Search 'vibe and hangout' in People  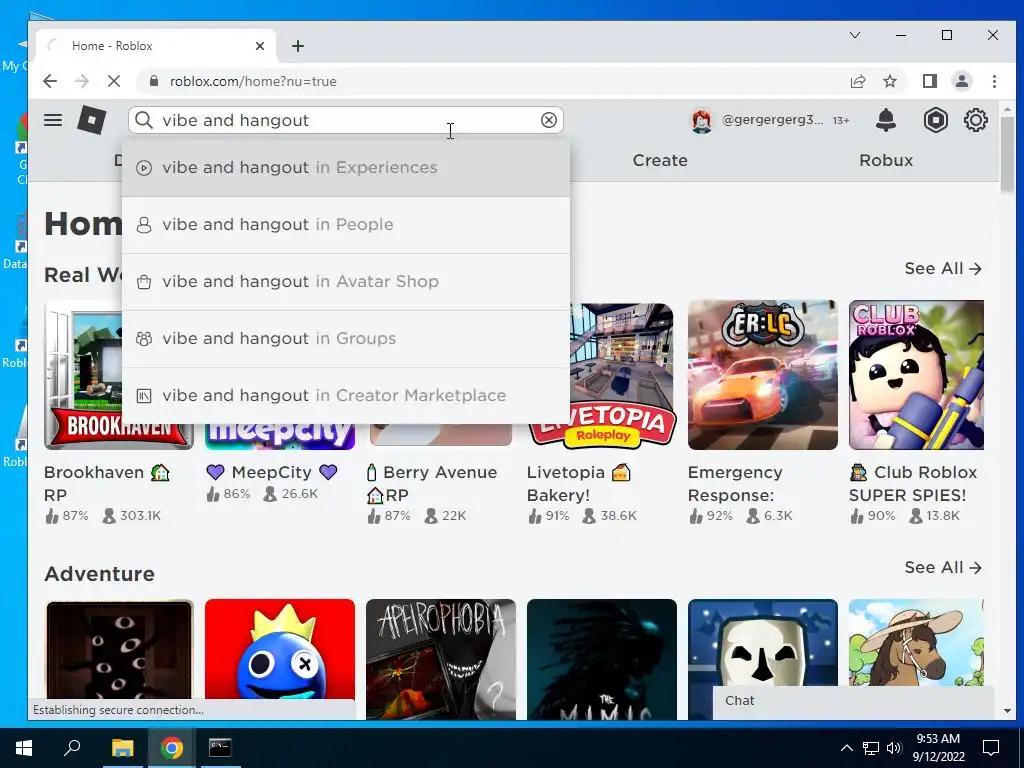click(346, 225)
